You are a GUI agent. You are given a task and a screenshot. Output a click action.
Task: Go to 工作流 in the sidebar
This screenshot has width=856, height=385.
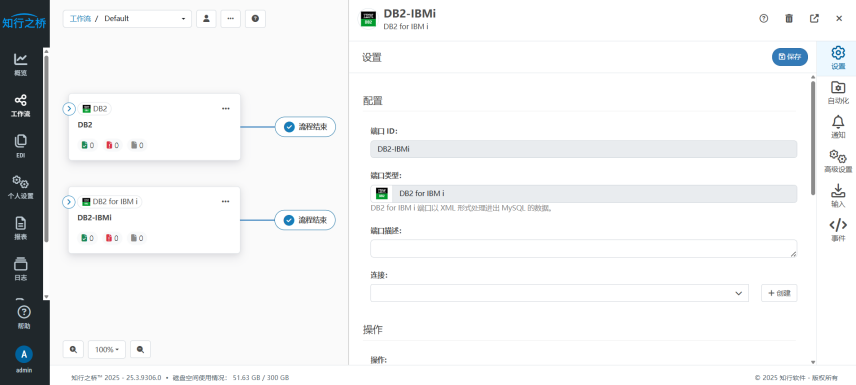pos(21,106)
